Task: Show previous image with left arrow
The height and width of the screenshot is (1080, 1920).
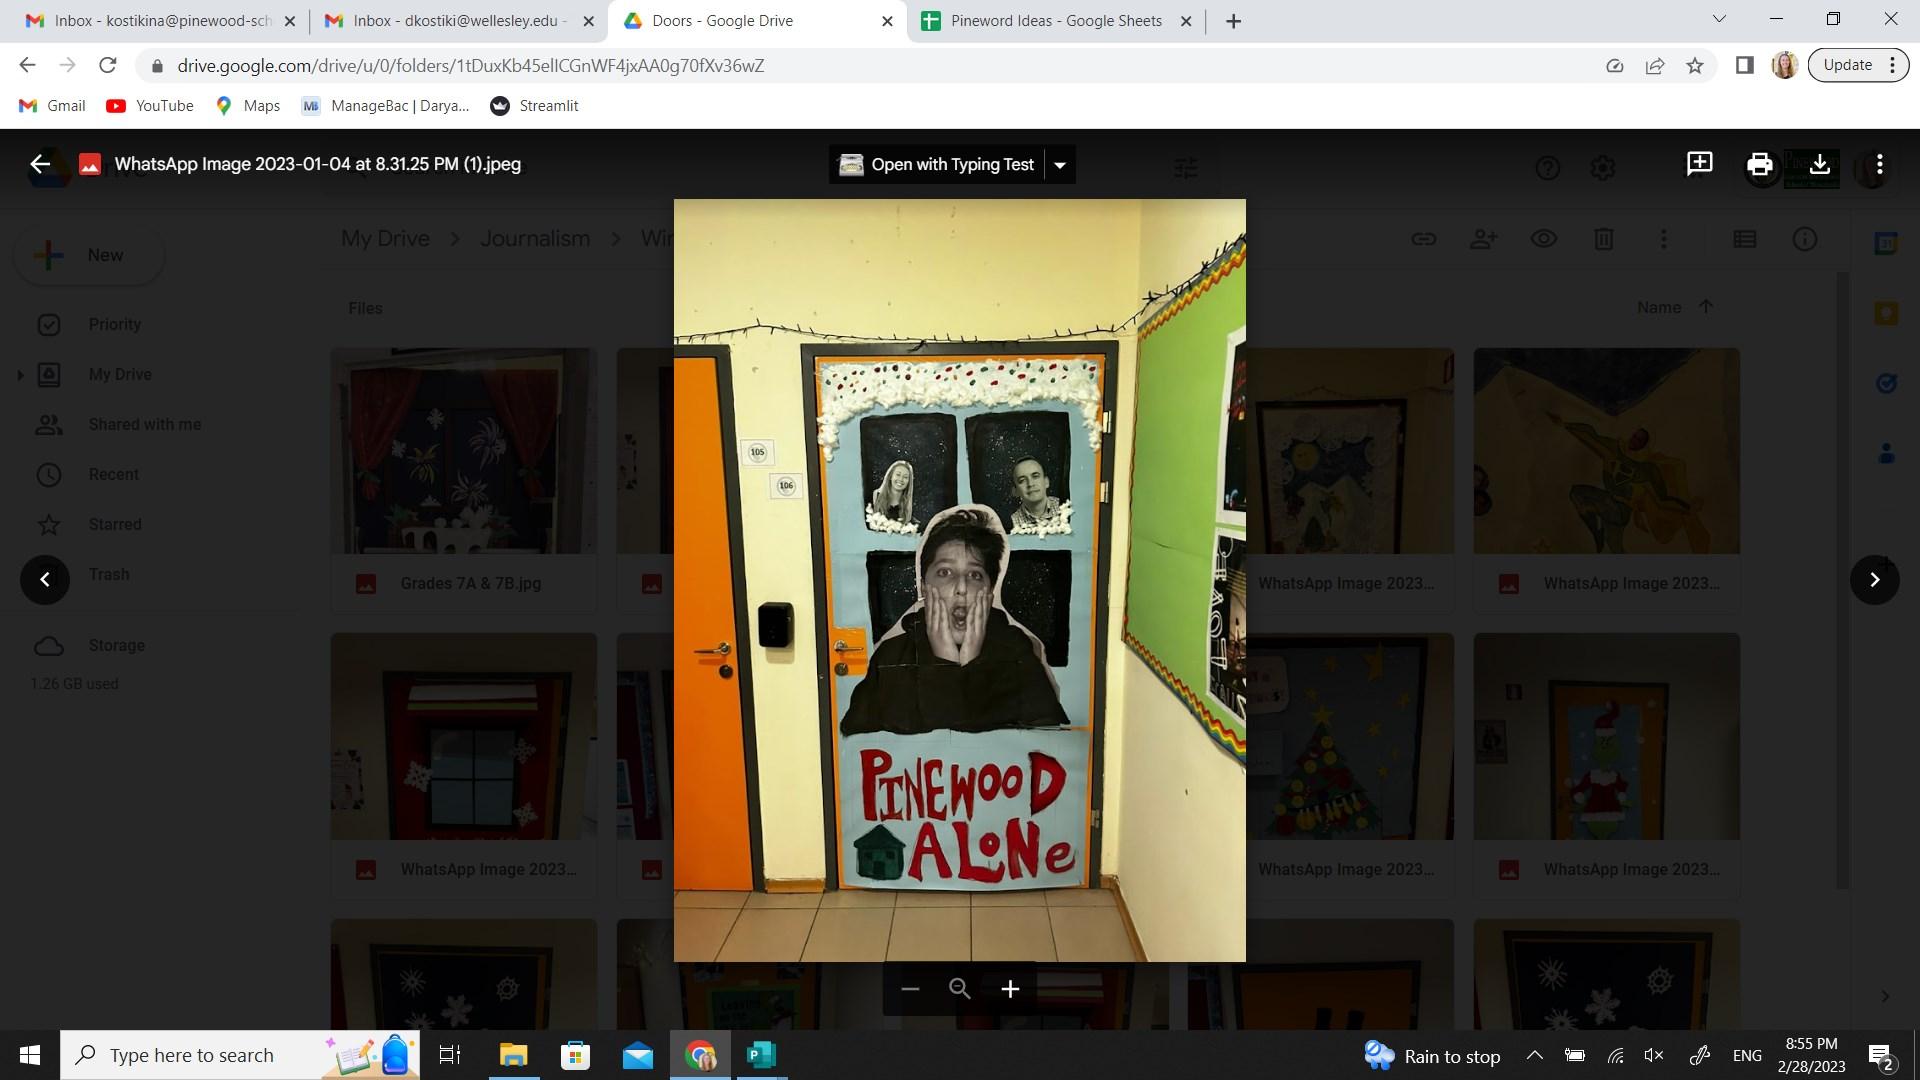Action: 45,580
